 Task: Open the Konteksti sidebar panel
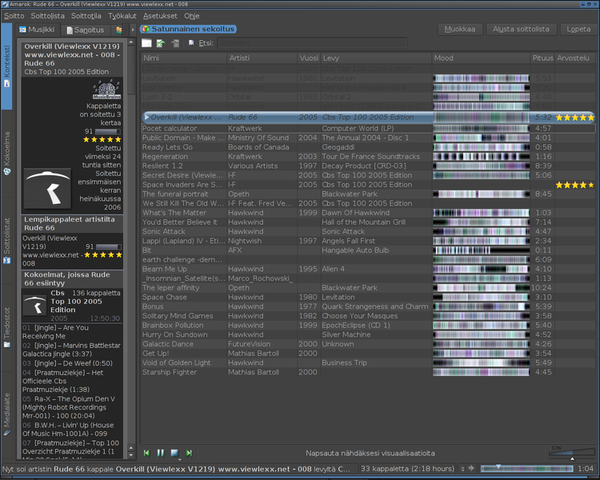click(x=7, y=66)
